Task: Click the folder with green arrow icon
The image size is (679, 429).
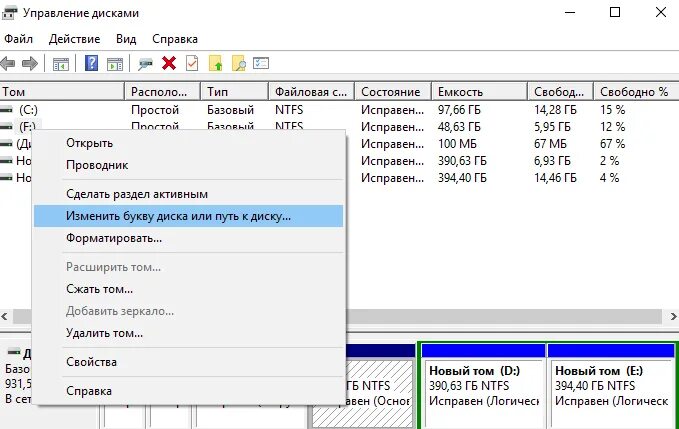Action: point(216,63)
